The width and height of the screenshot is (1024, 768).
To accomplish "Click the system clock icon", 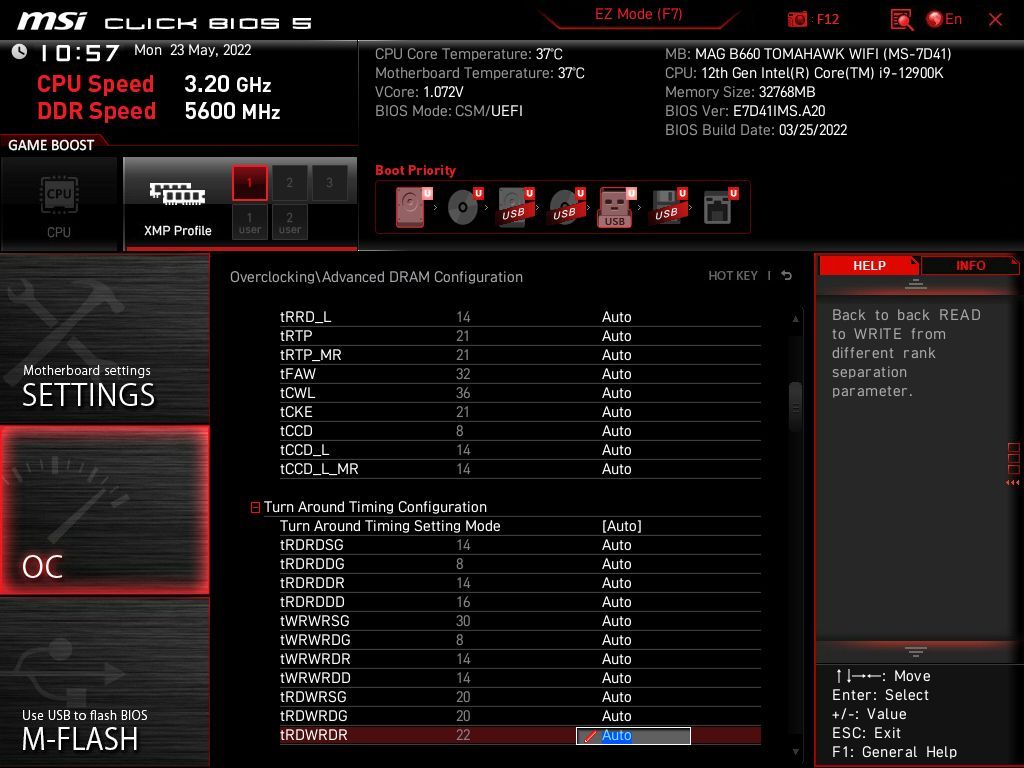I will [x=20, y=52].
